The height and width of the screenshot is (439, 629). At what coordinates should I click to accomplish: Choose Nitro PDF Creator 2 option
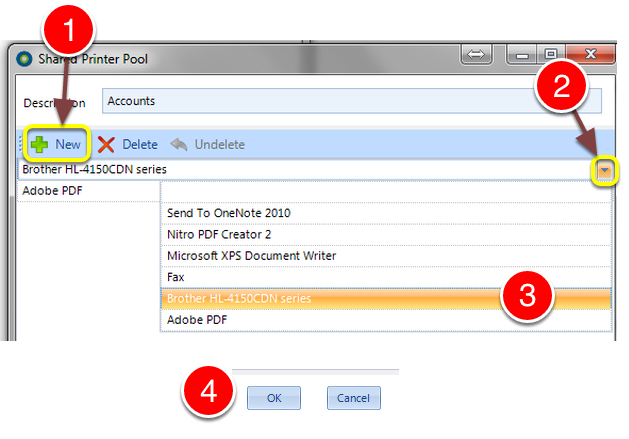386,234
